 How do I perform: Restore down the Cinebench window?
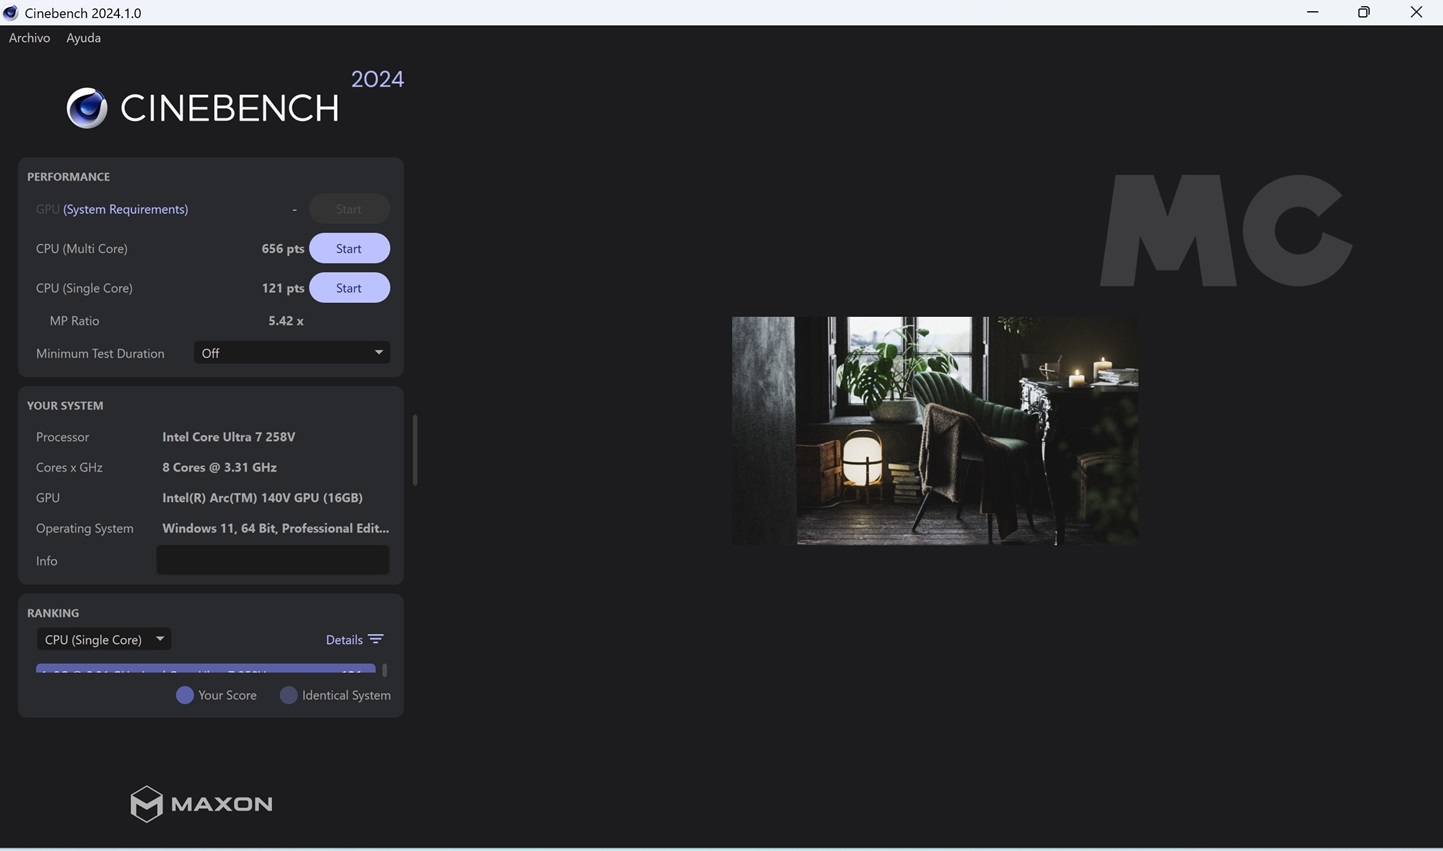click(1364, 12)
